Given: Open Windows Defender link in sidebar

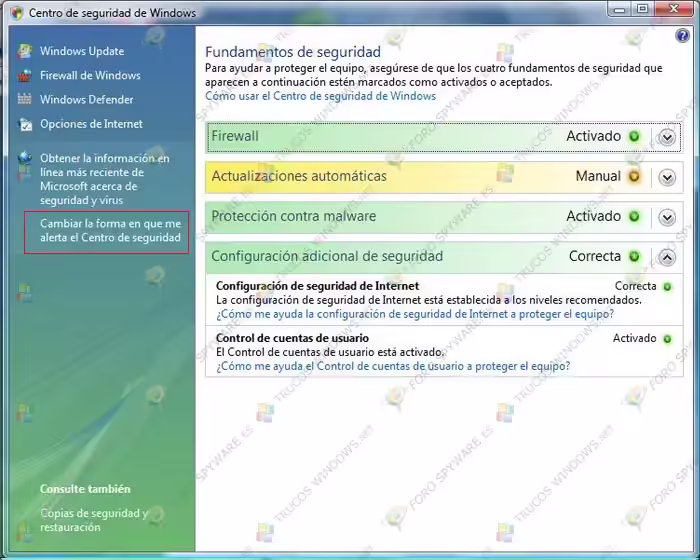Looking at the screenshot, I should [x=87, y=100].
